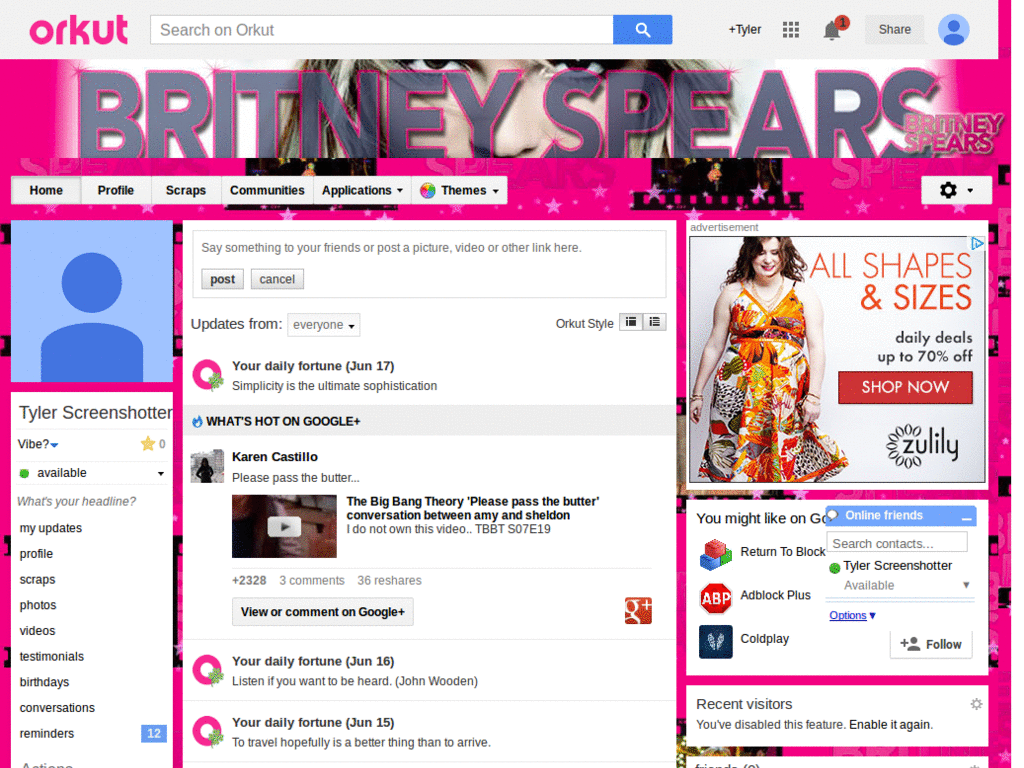Viewport: 1024px width, 768px height.
Task: Focus the Search on Orkut field
Action: tap(381, 30)
